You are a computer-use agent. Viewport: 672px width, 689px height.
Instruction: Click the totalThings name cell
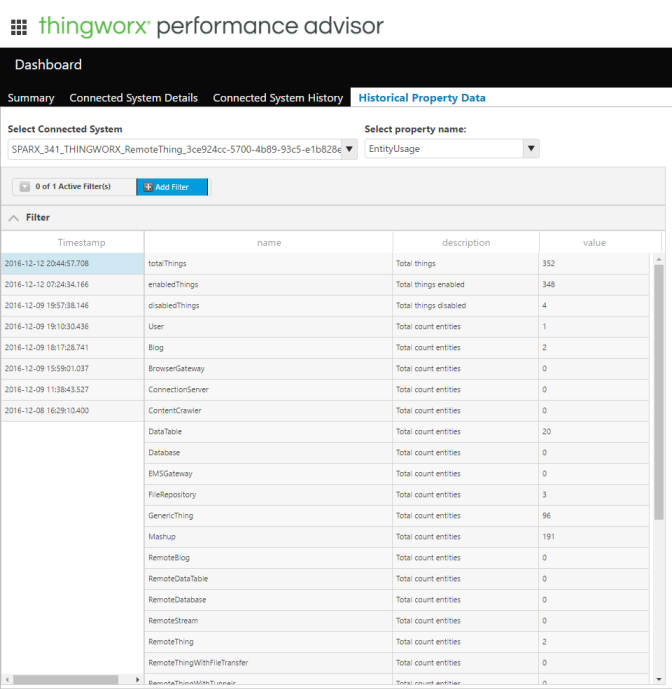pyautogui.click(x=269, y=264)
